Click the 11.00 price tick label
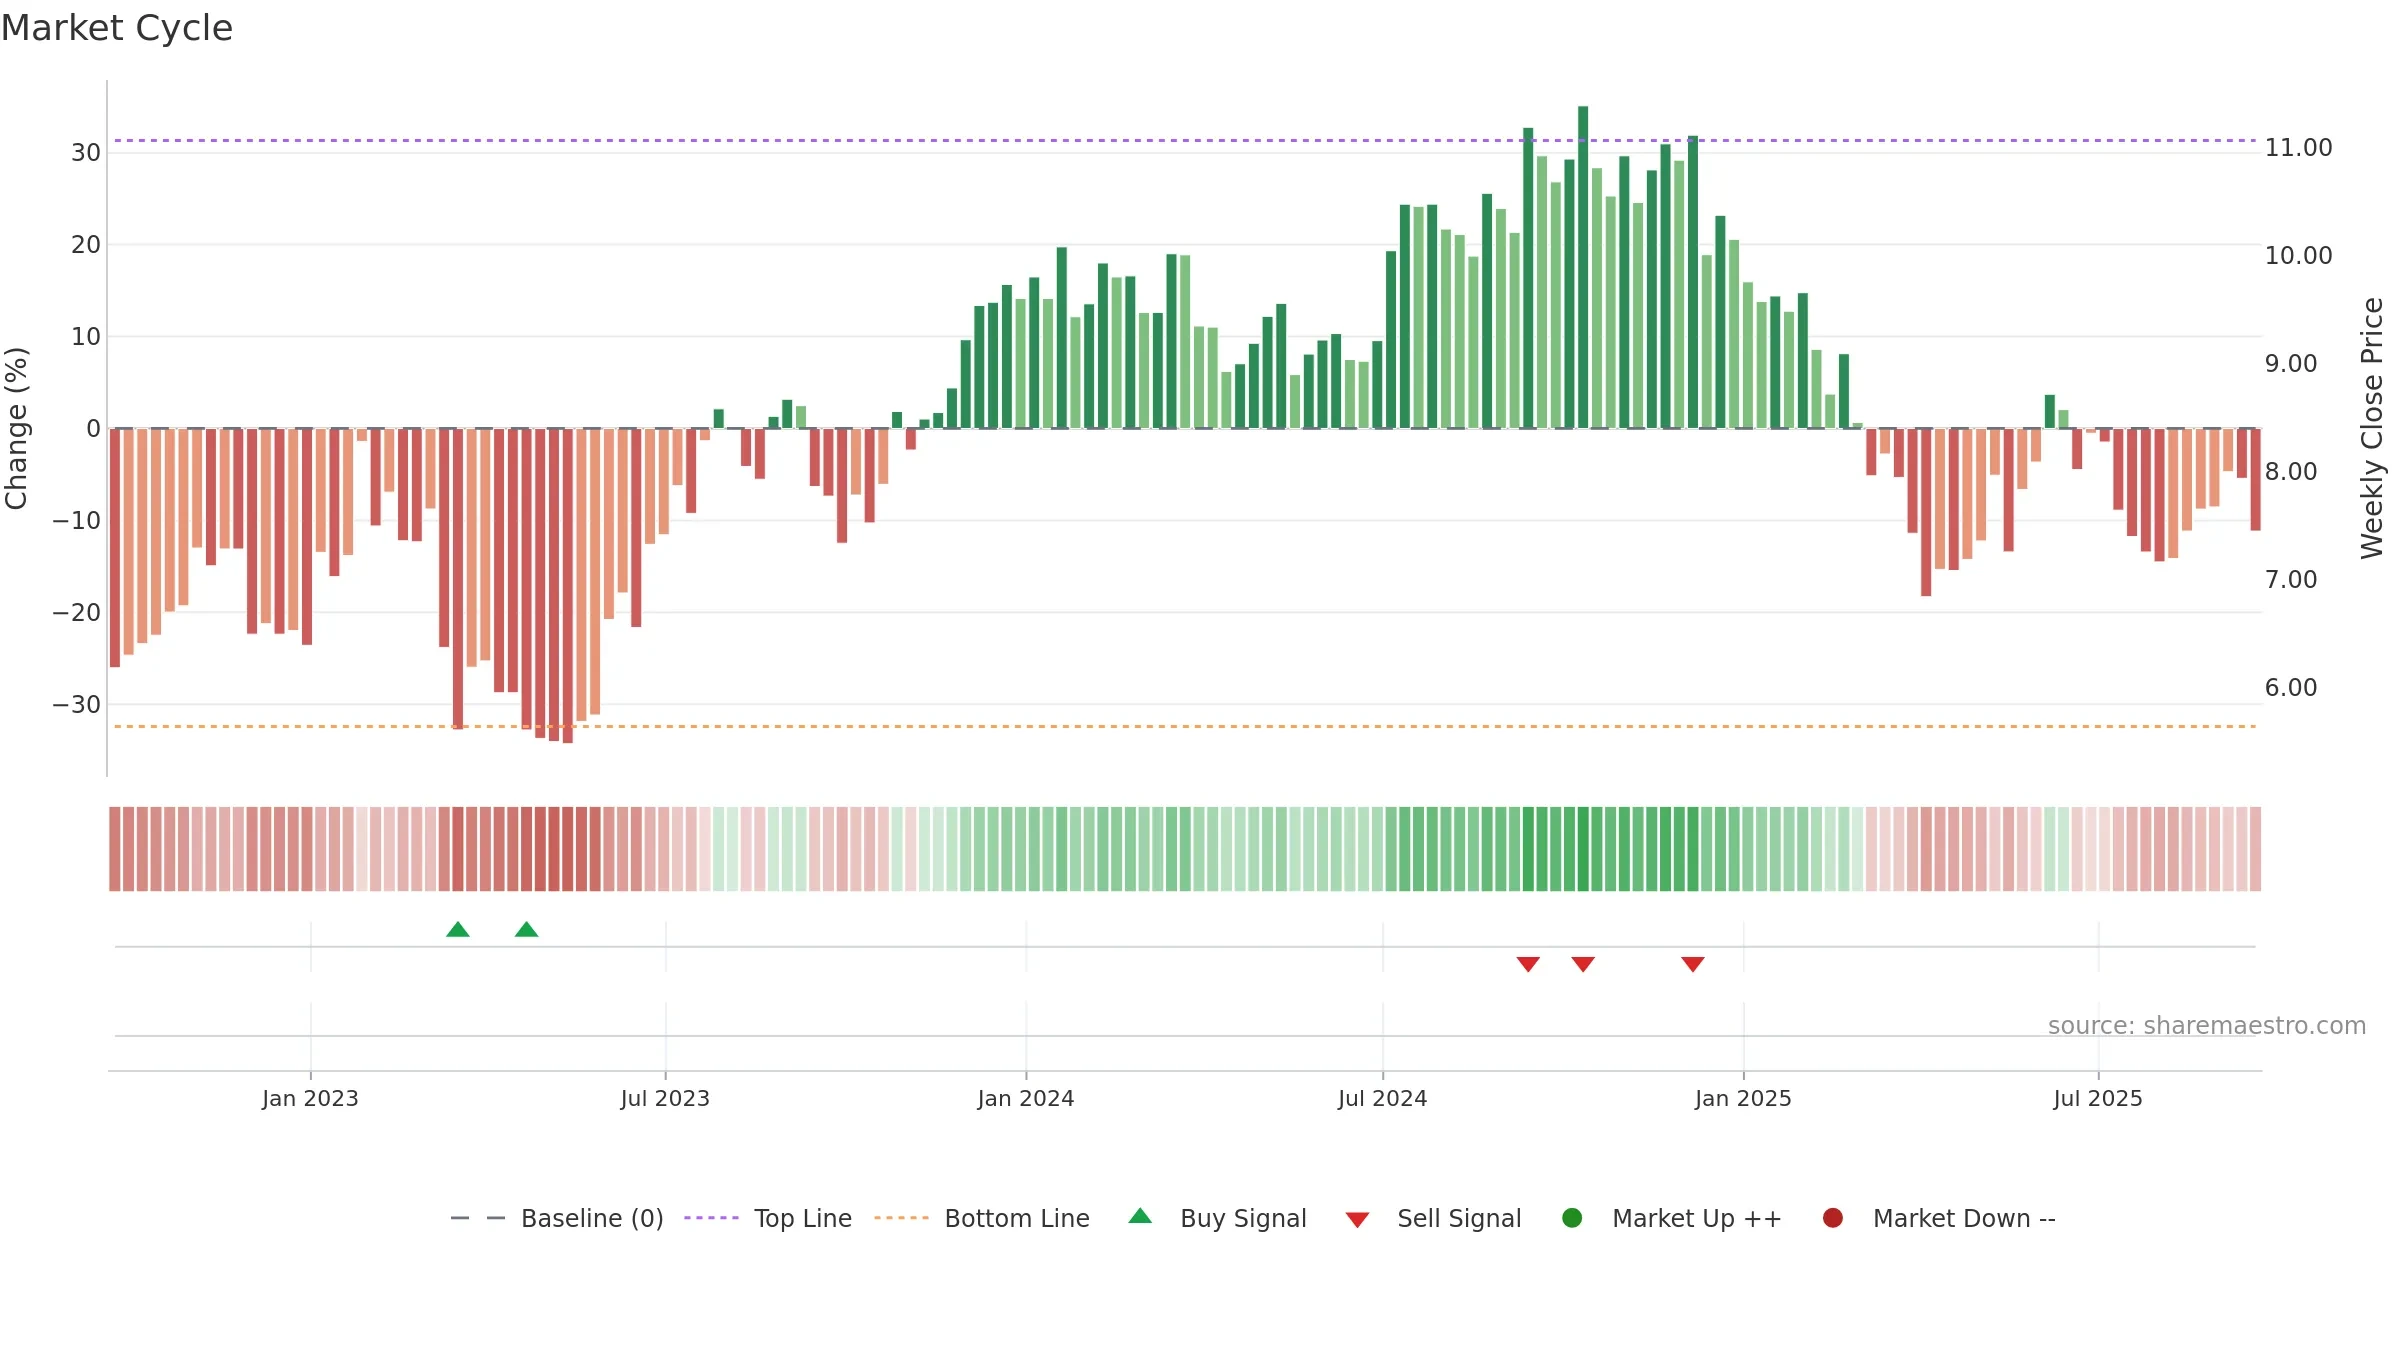Viewport: 2400px width, 1350px height. click(x=2298, y=148)
